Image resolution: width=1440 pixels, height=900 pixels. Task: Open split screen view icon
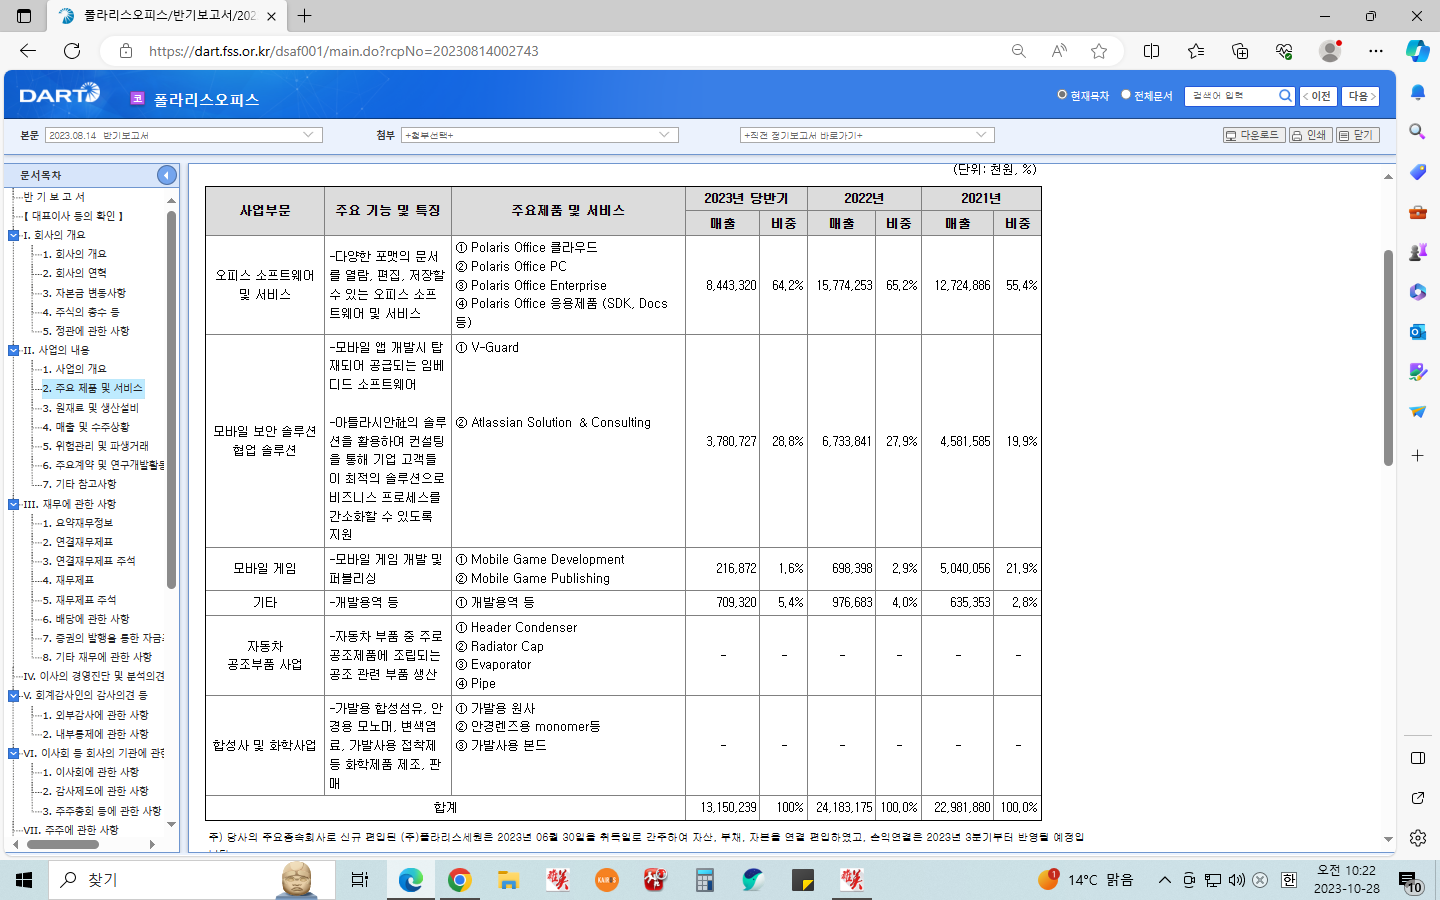pyautogui.click(x=1151, y=51)
